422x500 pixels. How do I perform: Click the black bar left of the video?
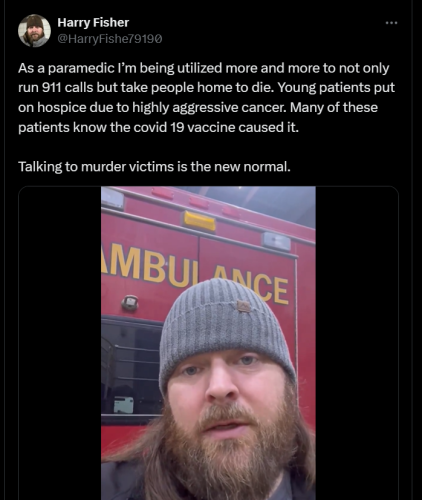coord(60,343)
